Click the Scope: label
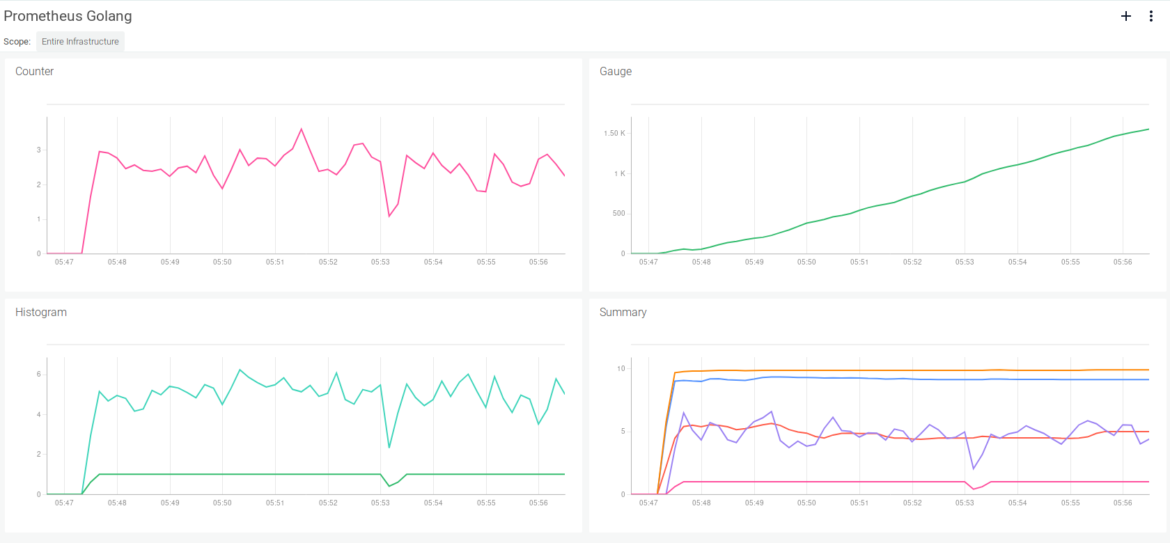The image size is (1170, 543). [17, 42]
